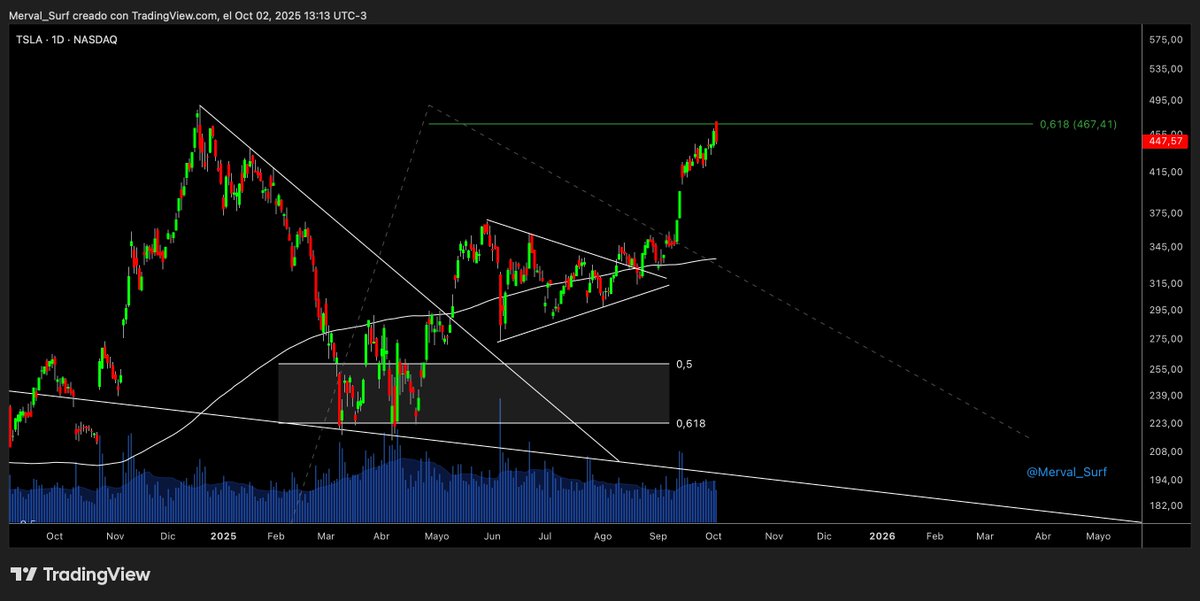Click the 535,00 price axis label
The height and width of the screenshot is (601, 1200).
1167,69
